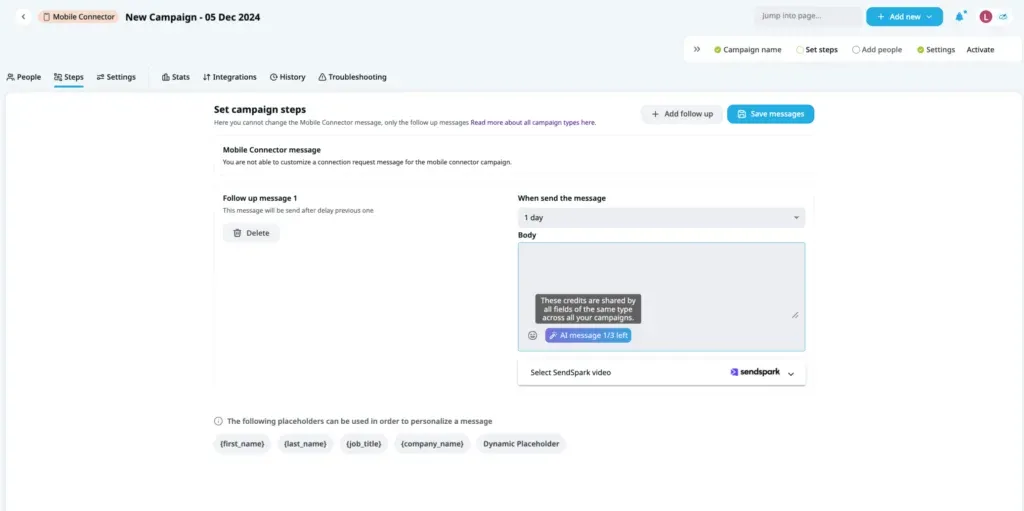
Task: Click the Mobile Connector message heading
Action: (272, 150)
